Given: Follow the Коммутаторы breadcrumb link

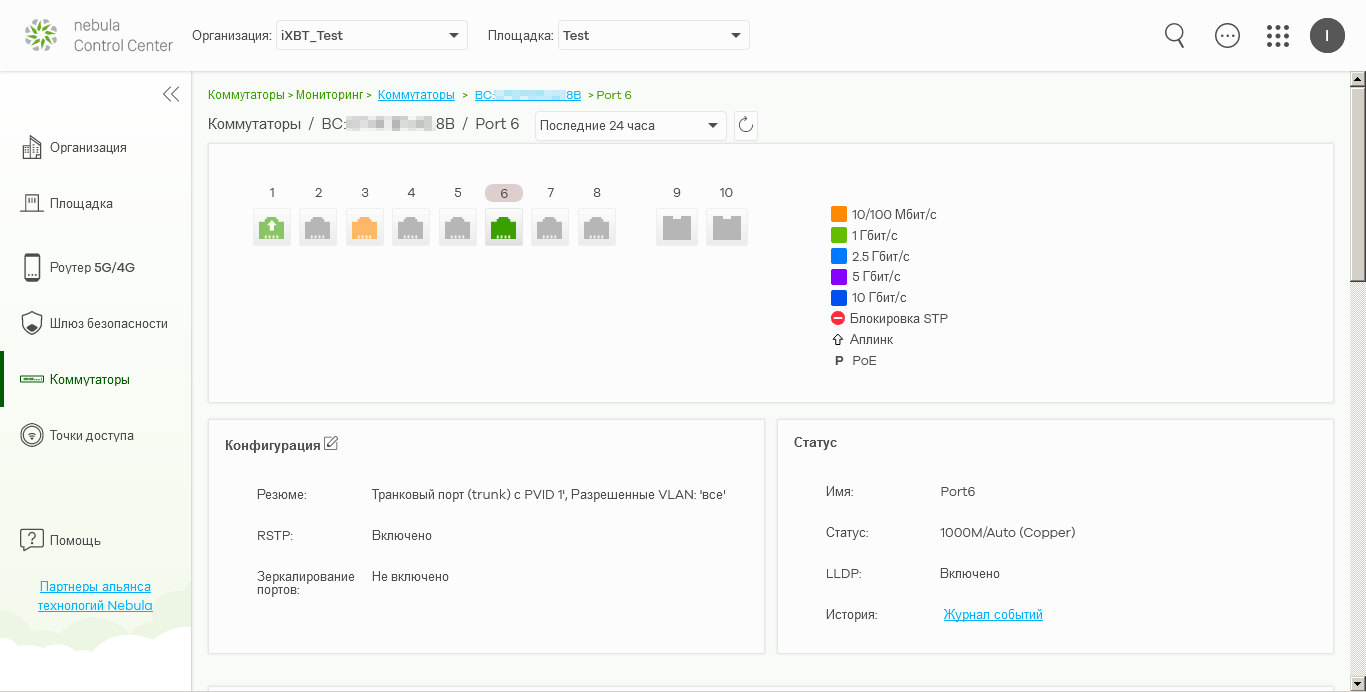Looking at the screenshot, I should point(416,95).
